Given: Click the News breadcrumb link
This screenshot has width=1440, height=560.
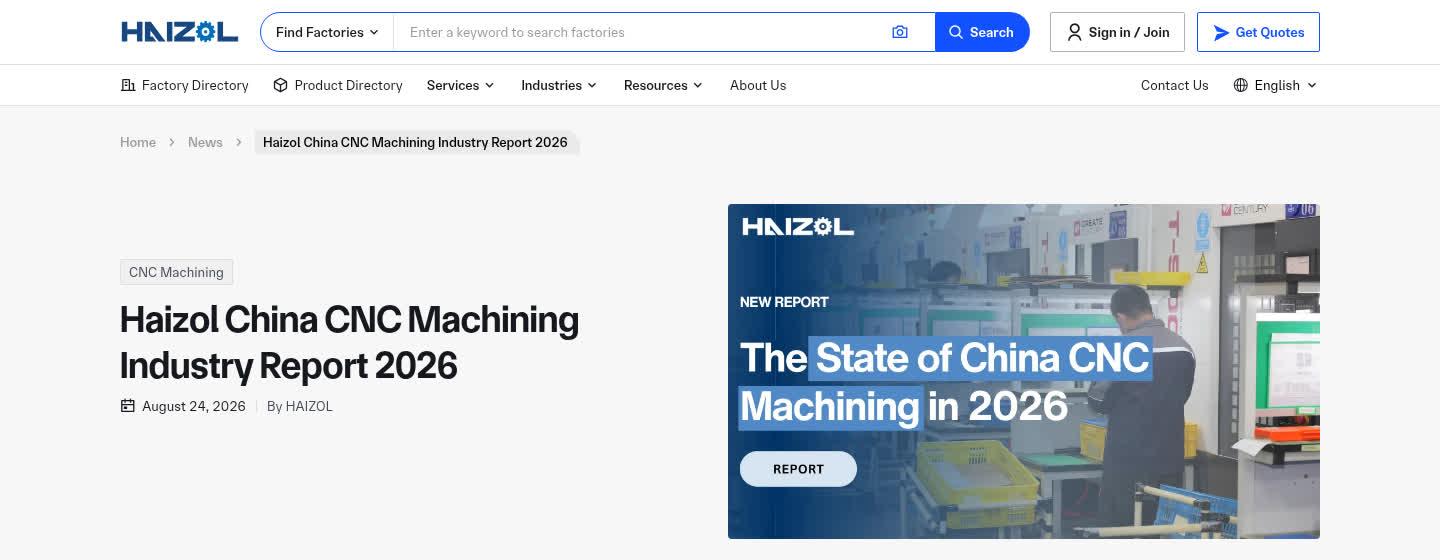Looking at the screenshot, I should 205,142.
